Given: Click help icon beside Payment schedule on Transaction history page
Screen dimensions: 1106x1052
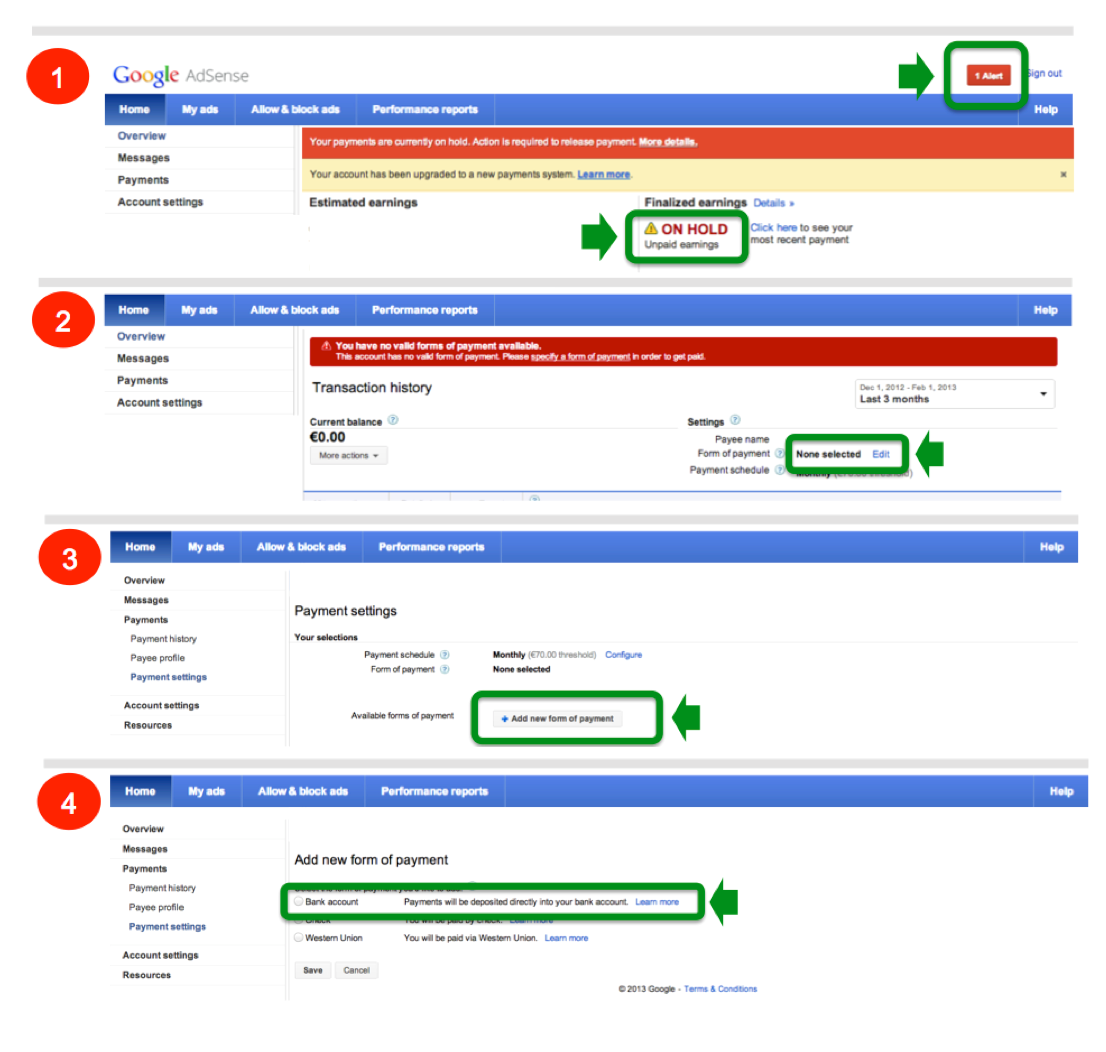Looking at the screenshot, I should click(x=779, y=470).
